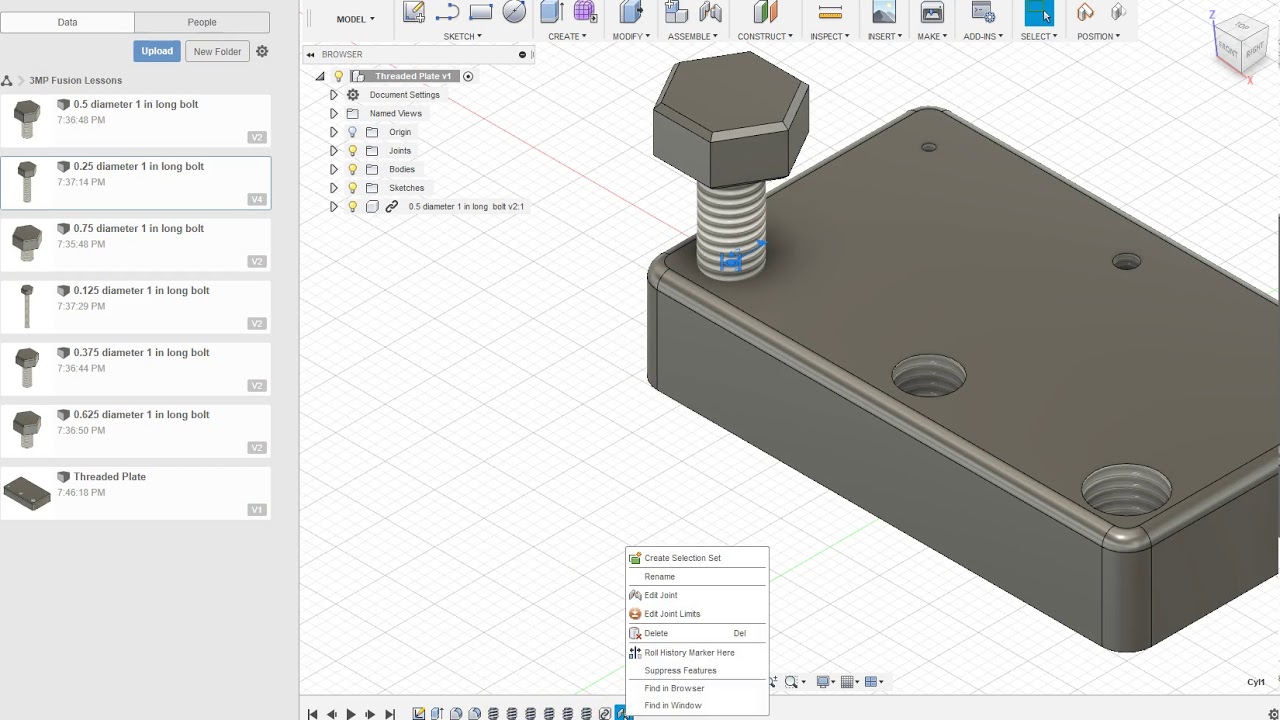
Task: Choose Rename in the context menu
Action: coord(697,577)
